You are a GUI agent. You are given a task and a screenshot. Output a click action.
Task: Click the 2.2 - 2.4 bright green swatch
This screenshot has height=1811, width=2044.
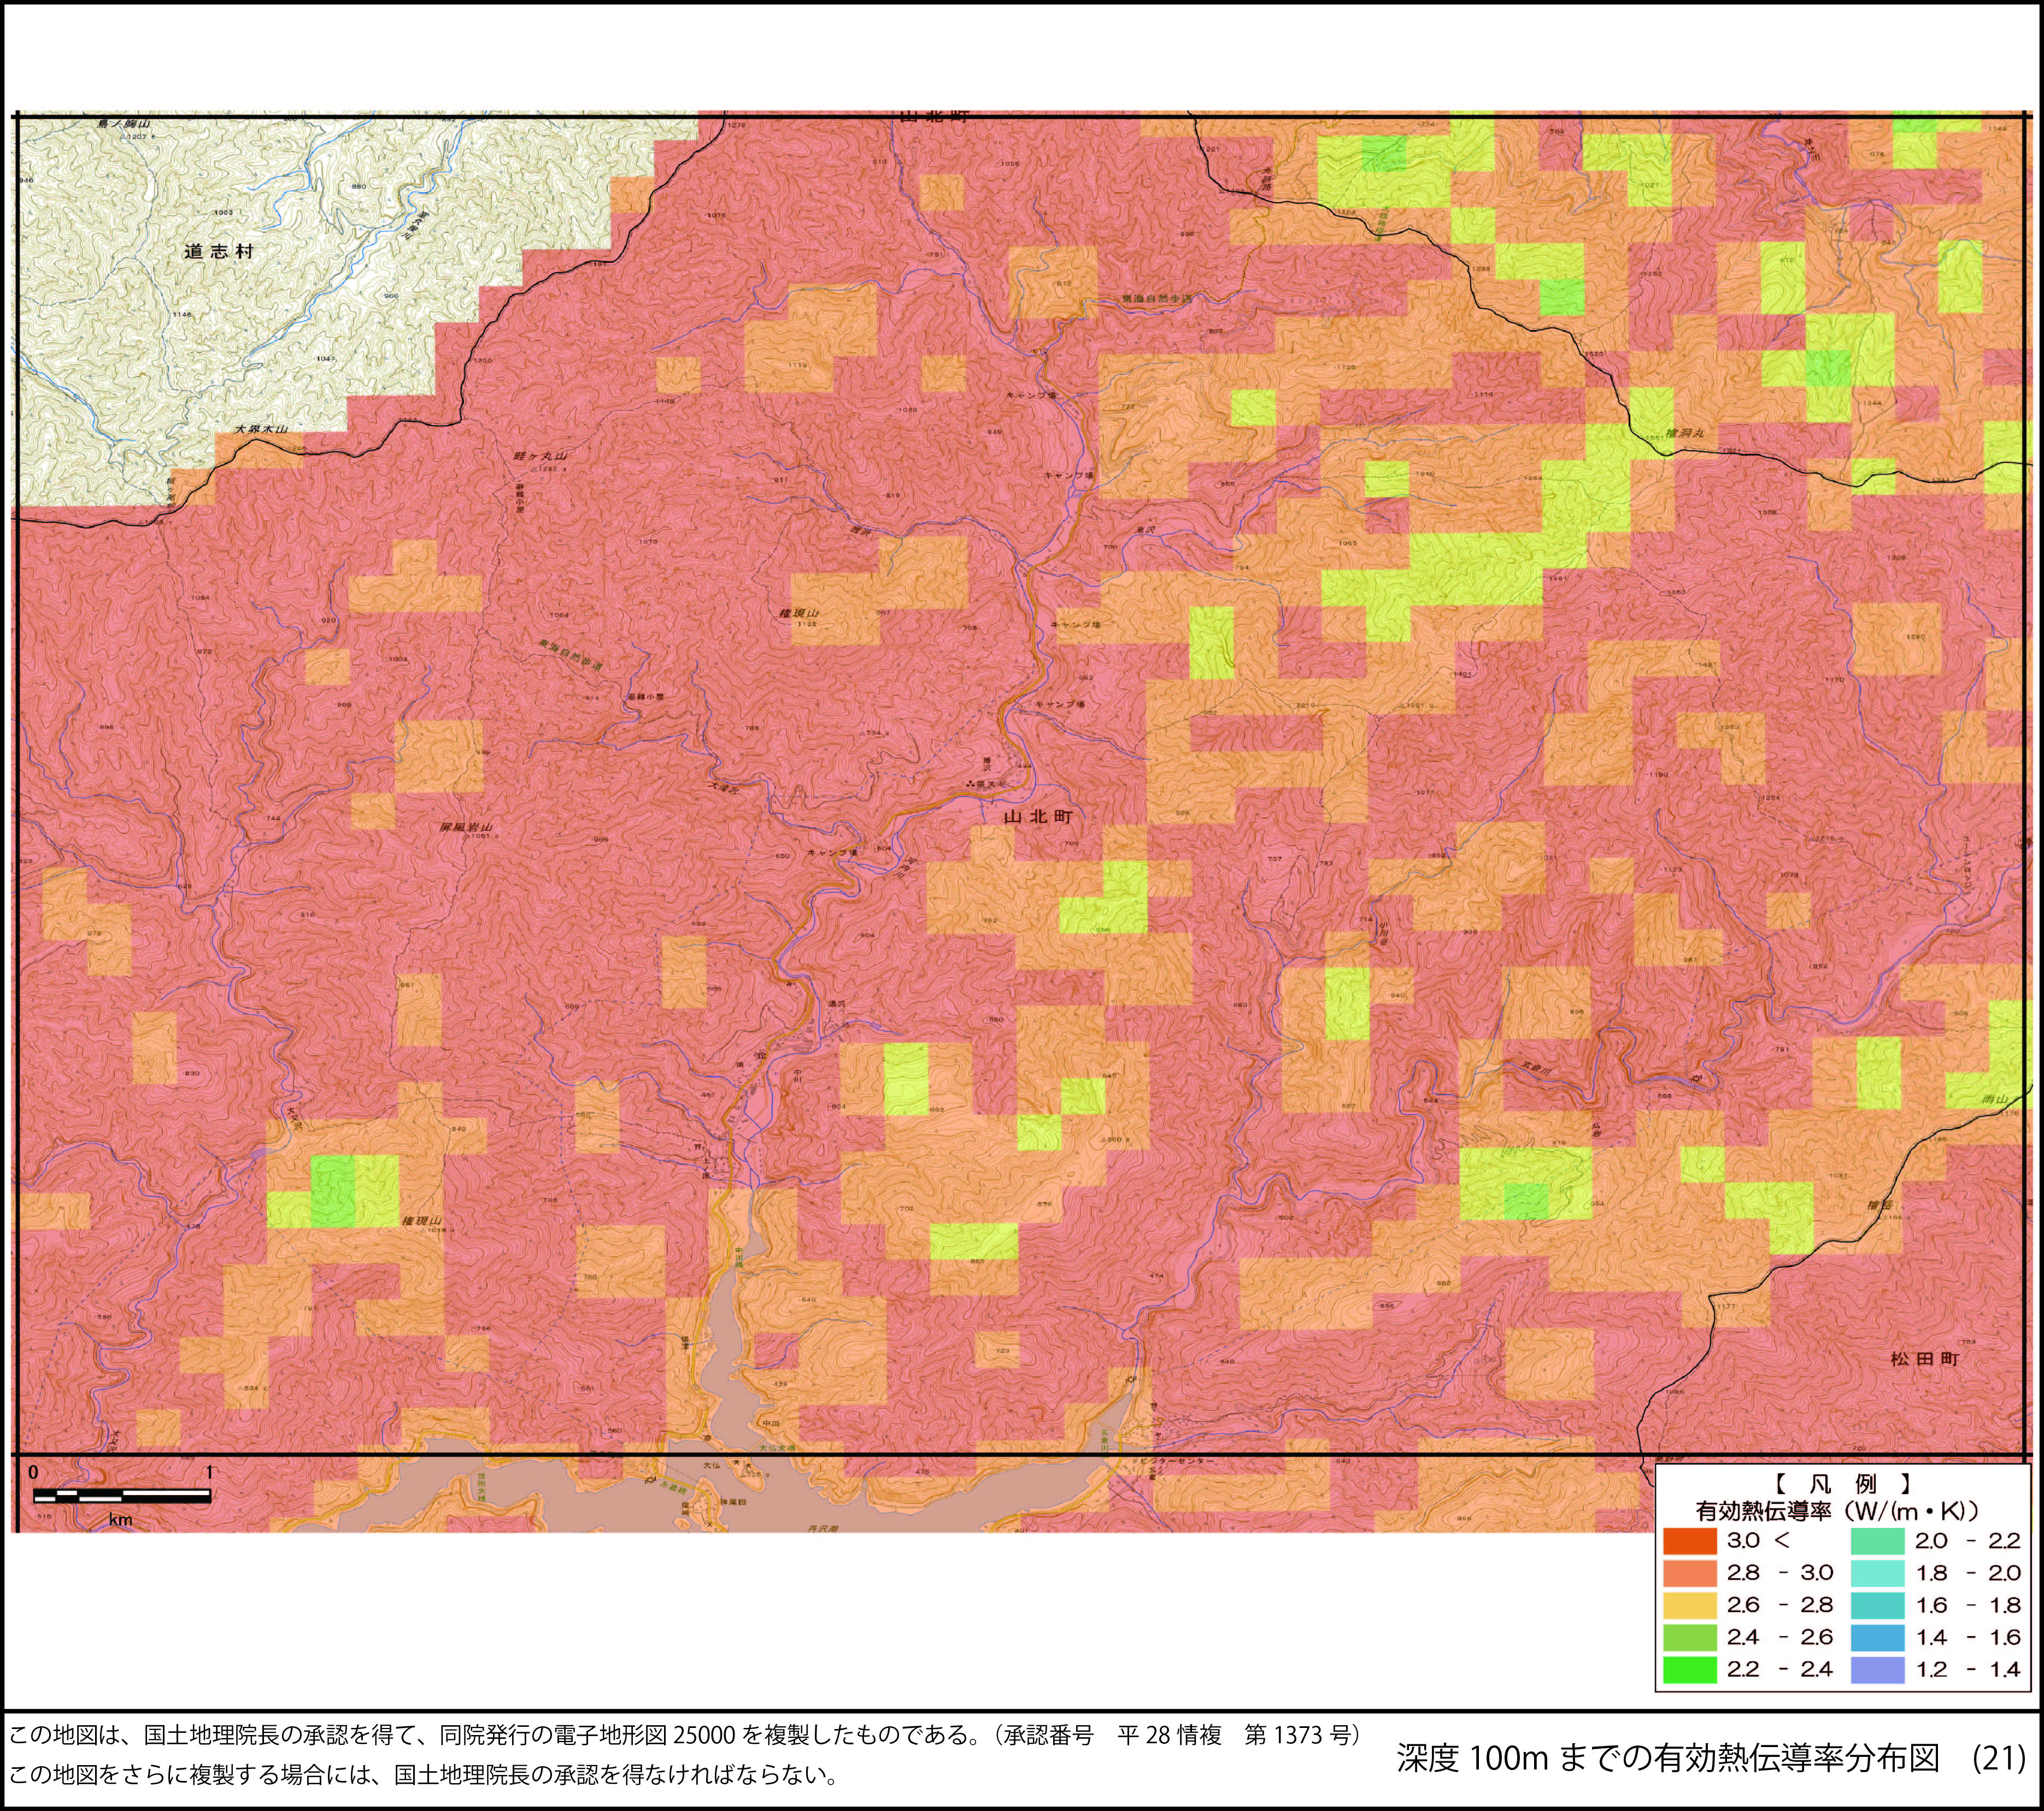tap(1690, 1669)
